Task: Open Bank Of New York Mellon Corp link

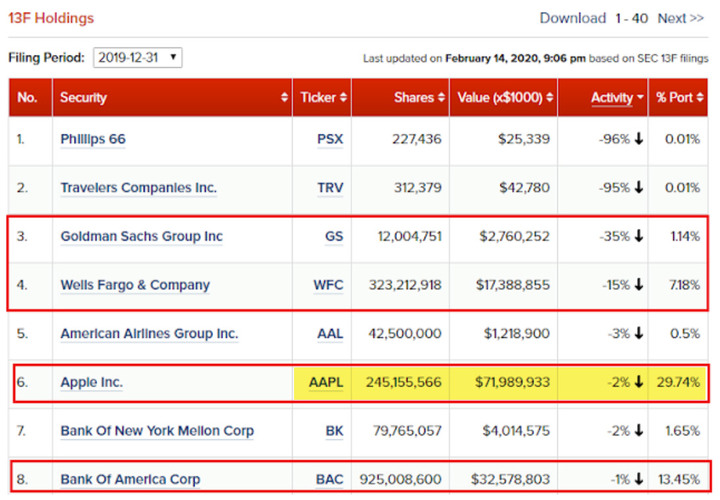Action: 157,431
